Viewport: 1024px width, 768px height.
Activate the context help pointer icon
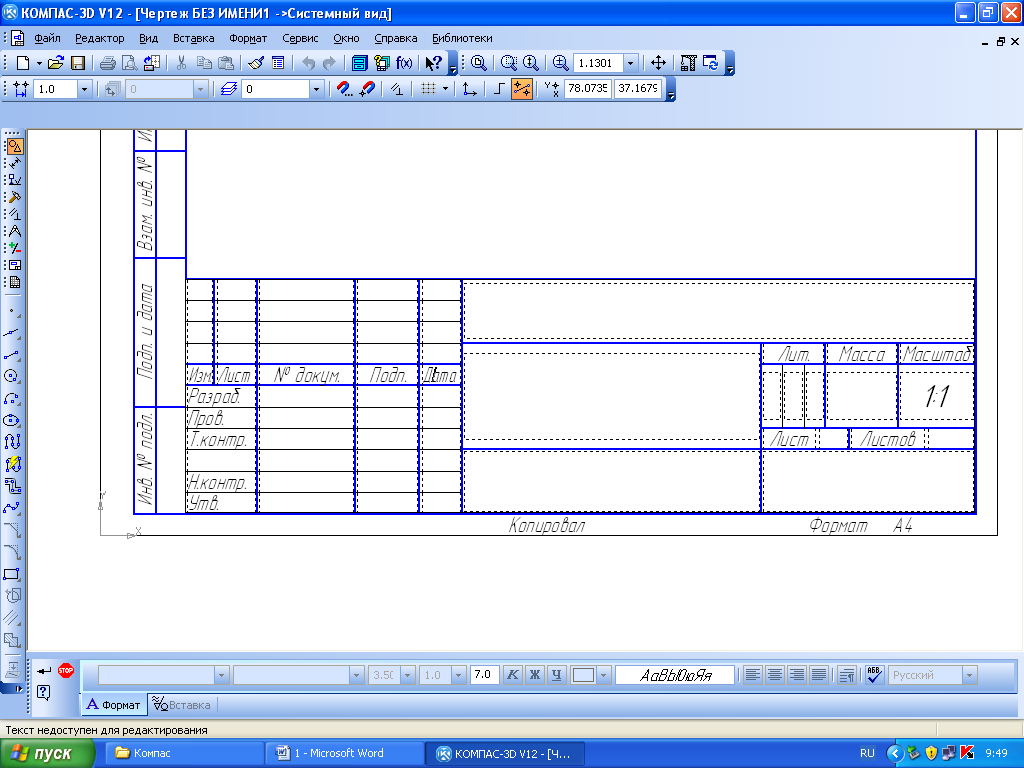[x=433, y=63]
